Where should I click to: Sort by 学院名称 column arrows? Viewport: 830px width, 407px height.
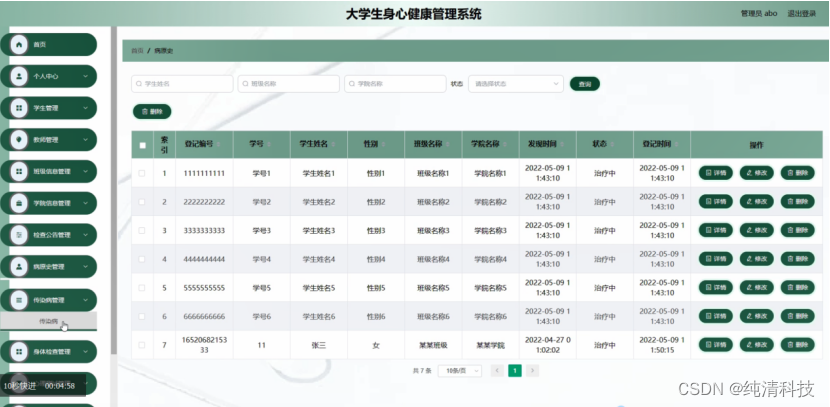[x=503, y=144]
